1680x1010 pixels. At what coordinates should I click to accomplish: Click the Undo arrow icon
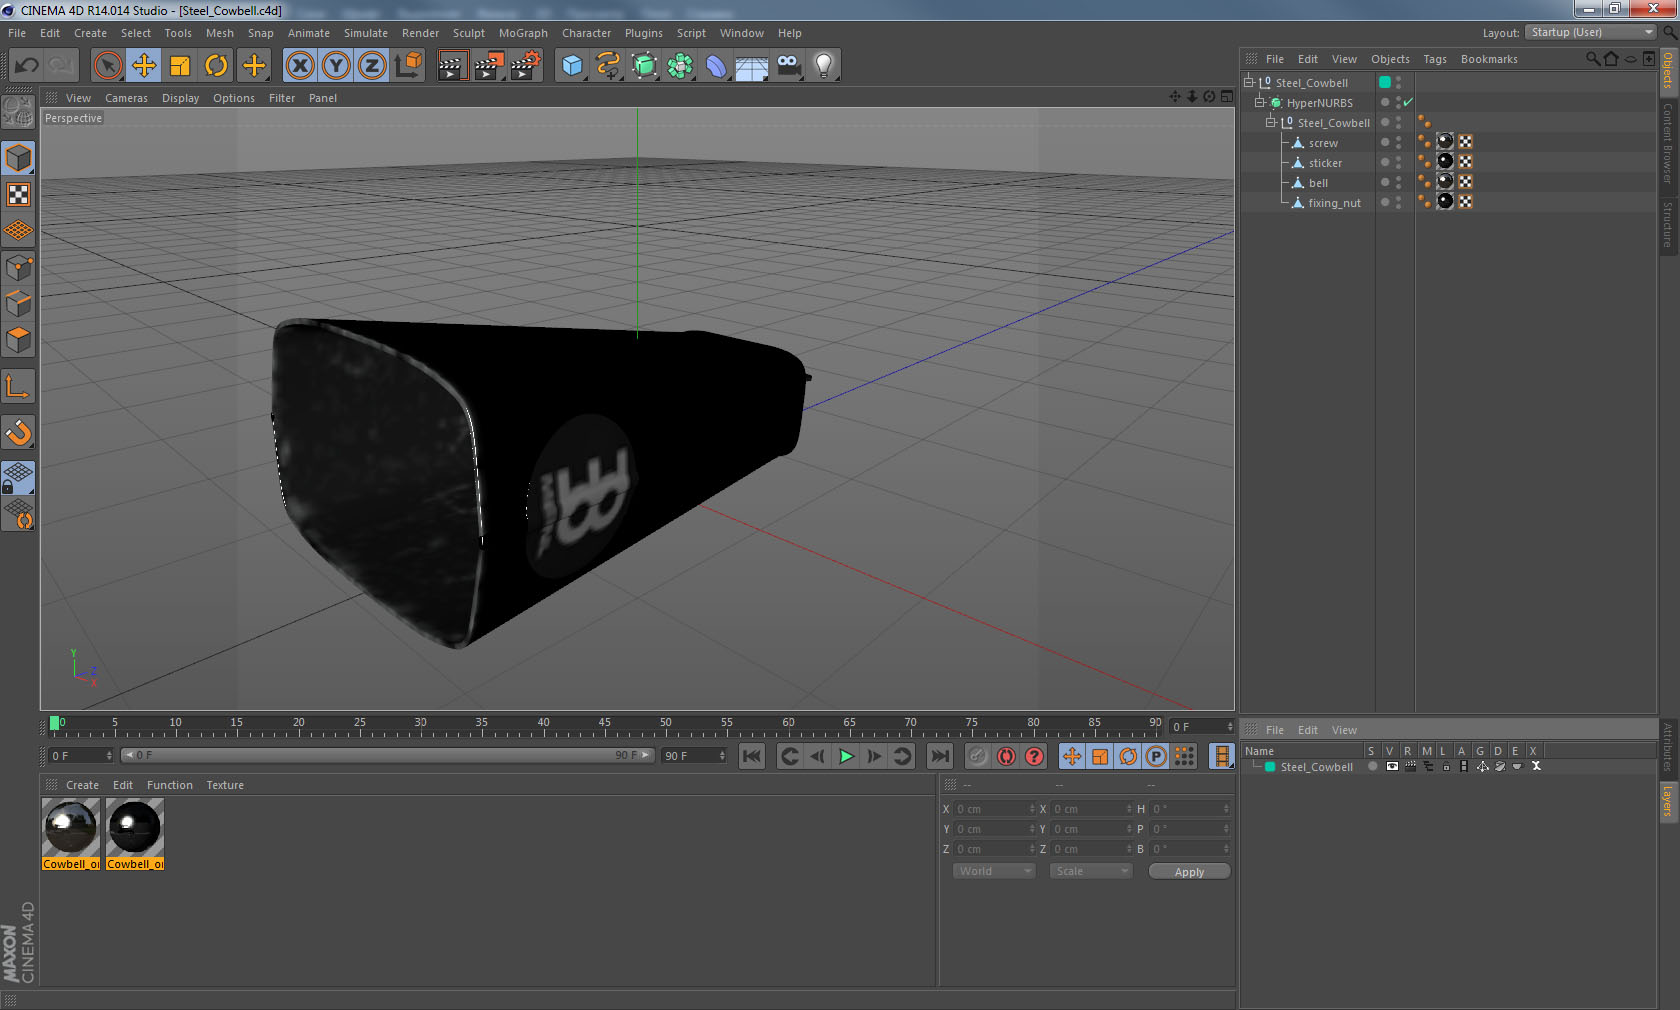(27, 66)
